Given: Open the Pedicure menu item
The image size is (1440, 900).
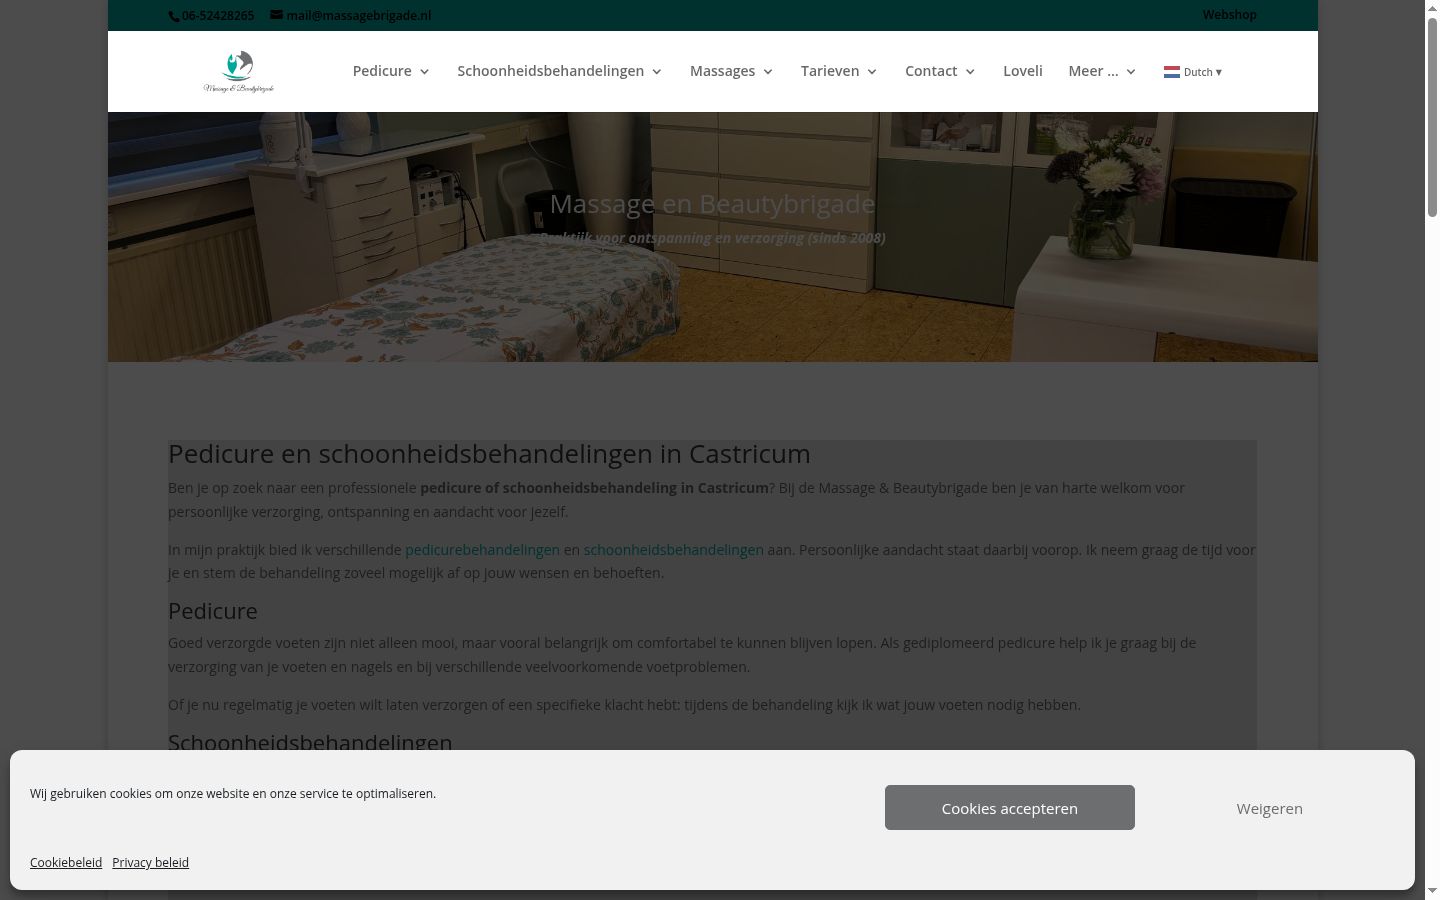Looking at the screenshot, I should (x=382, y=71).
